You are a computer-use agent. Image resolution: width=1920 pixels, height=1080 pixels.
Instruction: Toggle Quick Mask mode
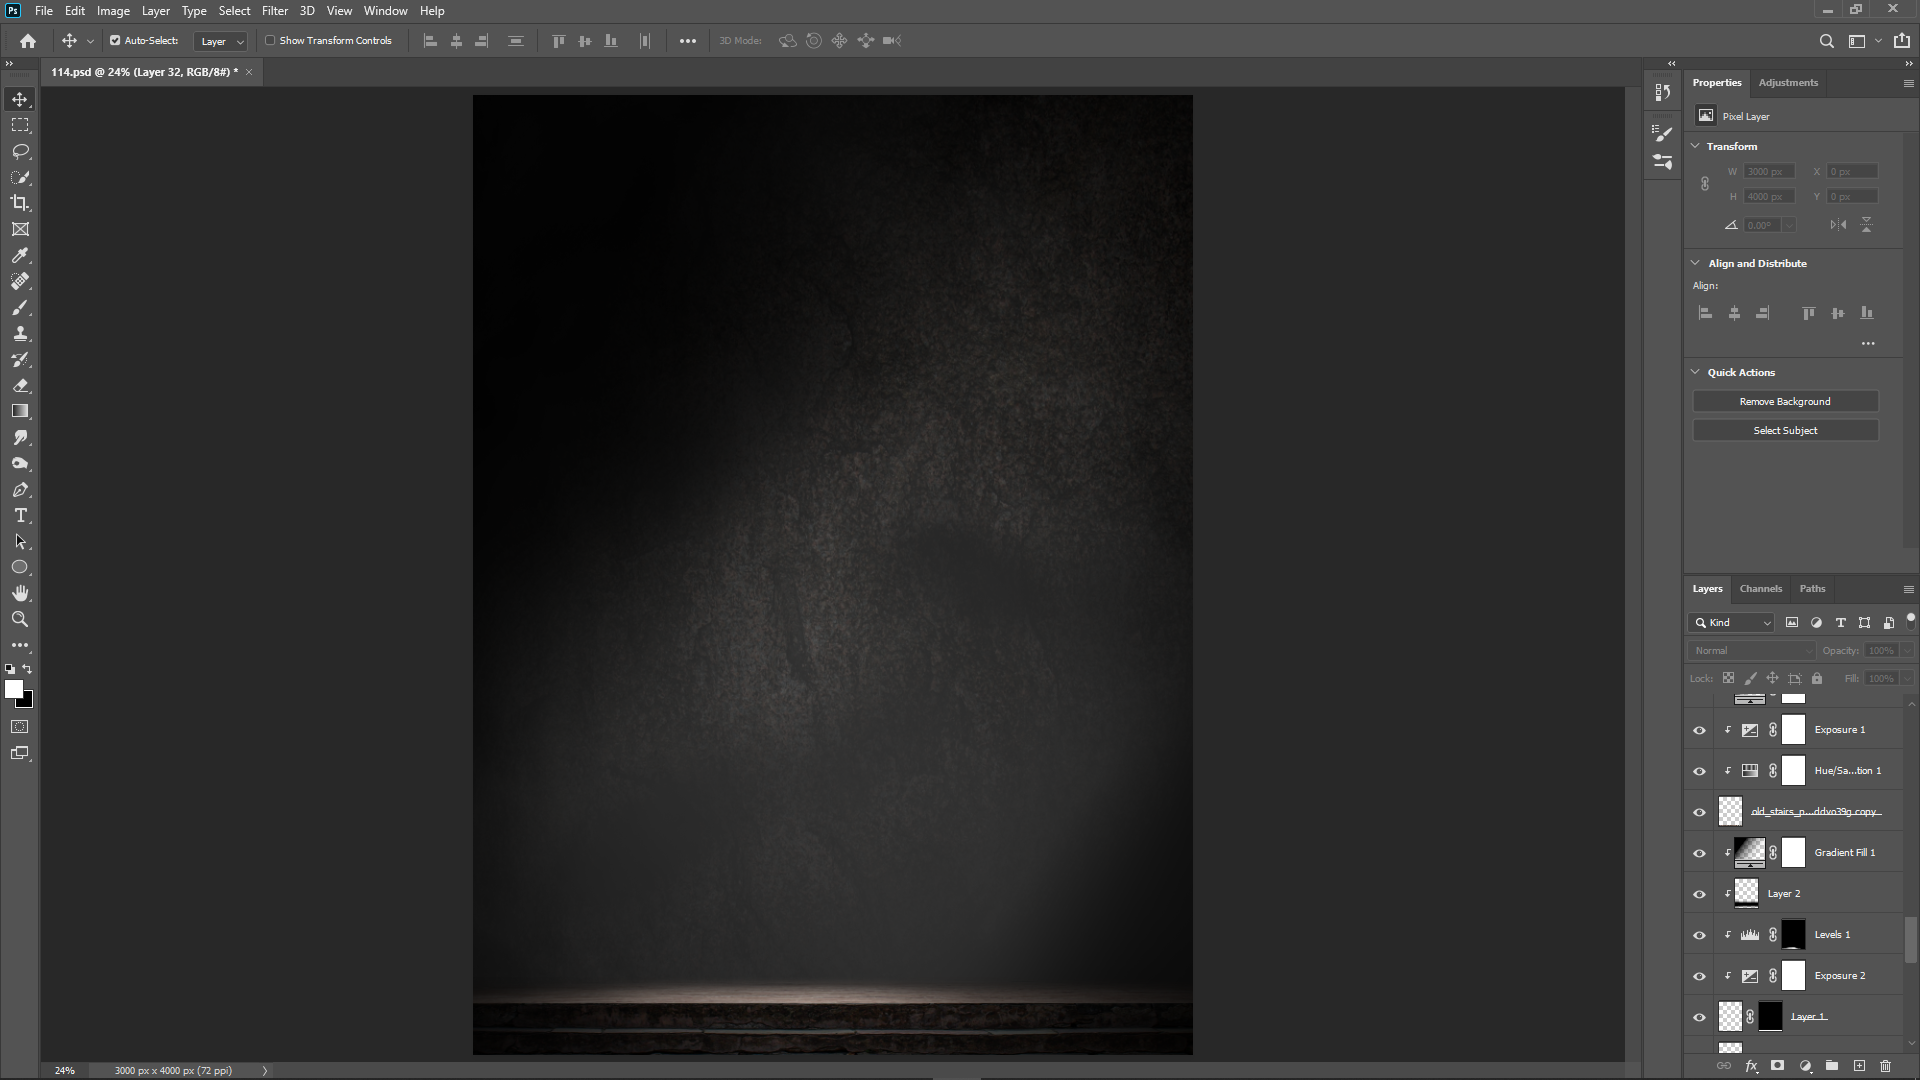point(20,727)
